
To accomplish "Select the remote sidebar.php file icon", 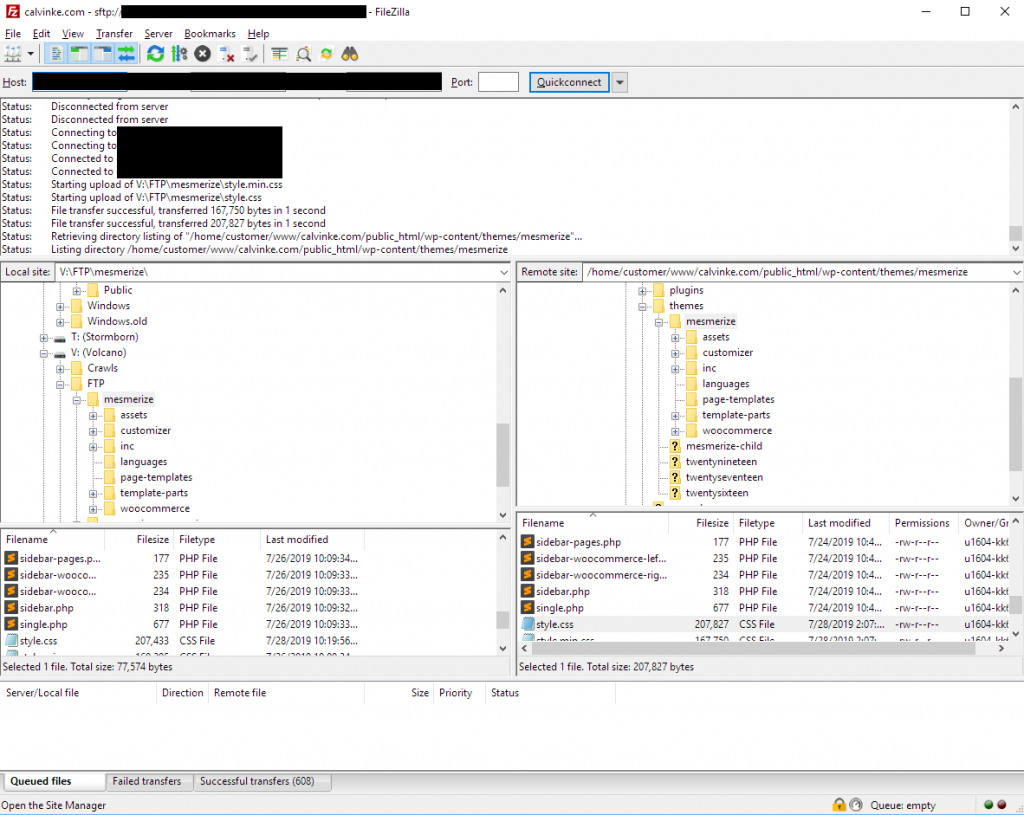I will 528,591.
